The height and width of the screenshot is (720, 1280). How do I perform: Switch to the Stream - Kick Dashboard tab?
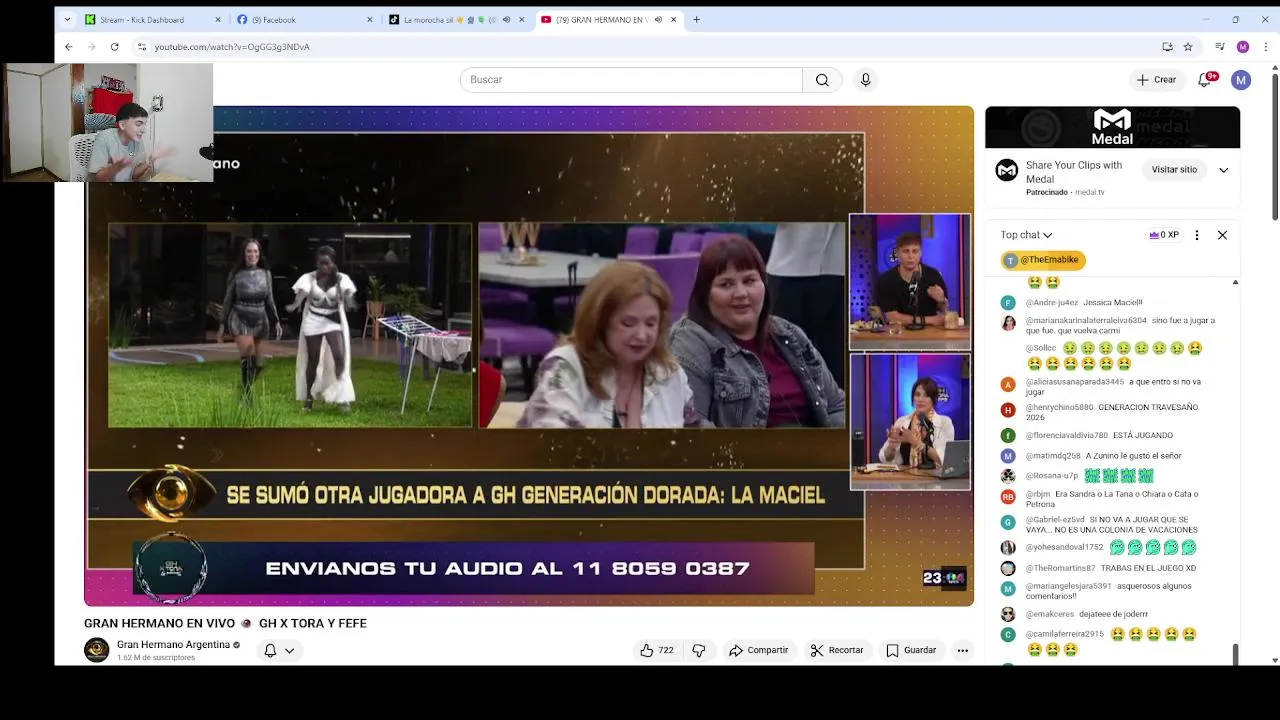coord(153,20)
